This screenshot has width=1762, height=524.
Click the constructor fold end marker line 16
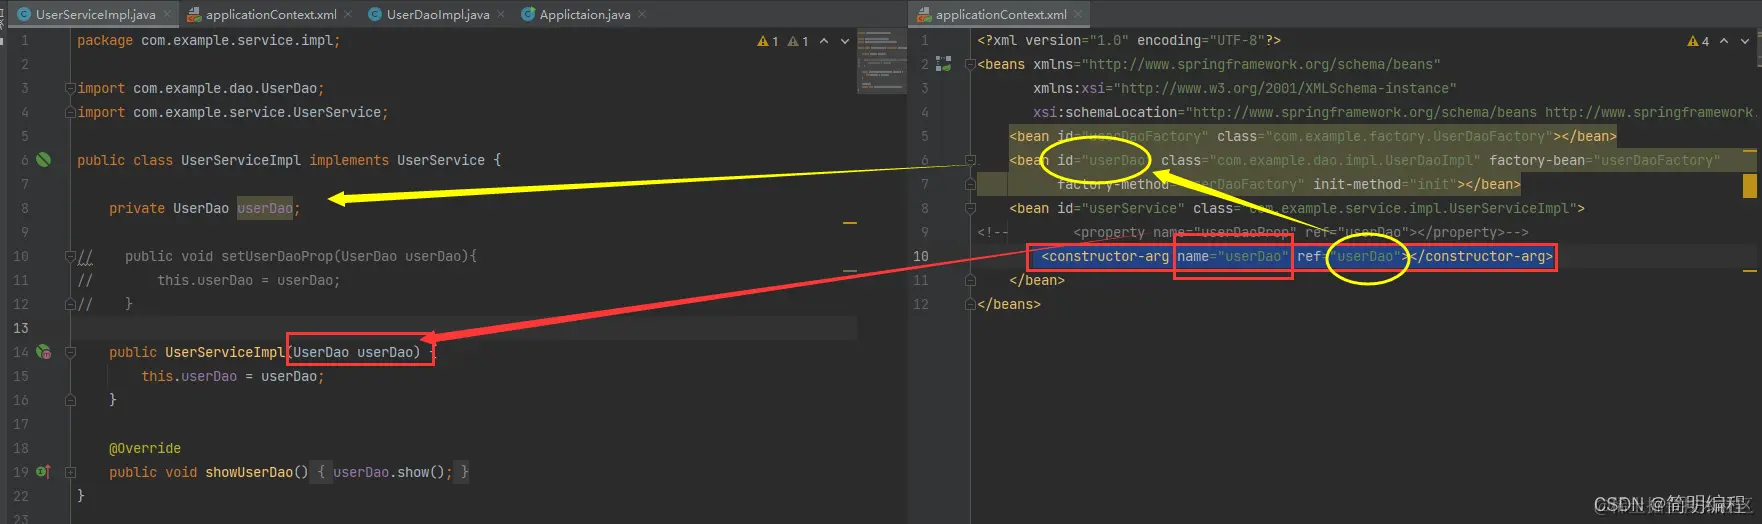pos(70,400)
